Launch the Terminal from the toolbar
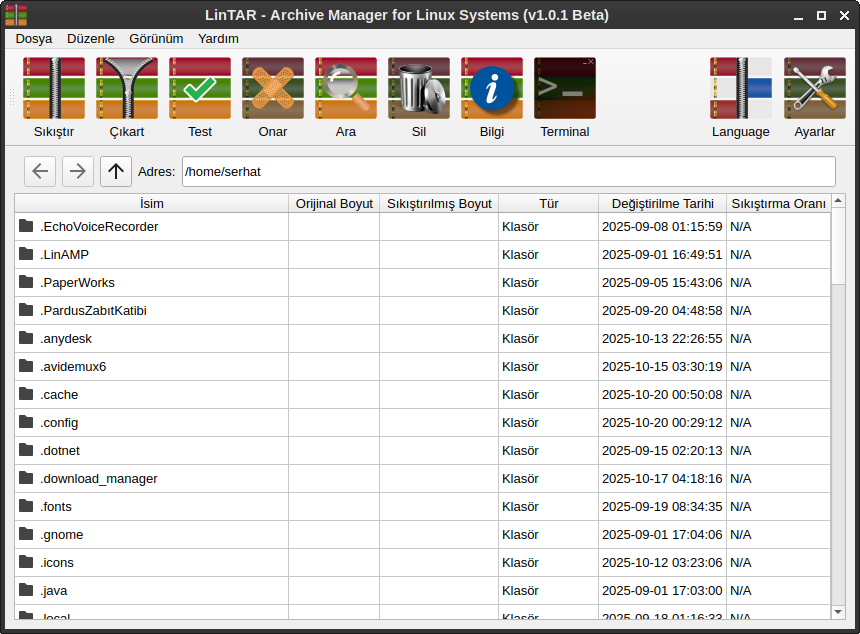 pos(565,89)
